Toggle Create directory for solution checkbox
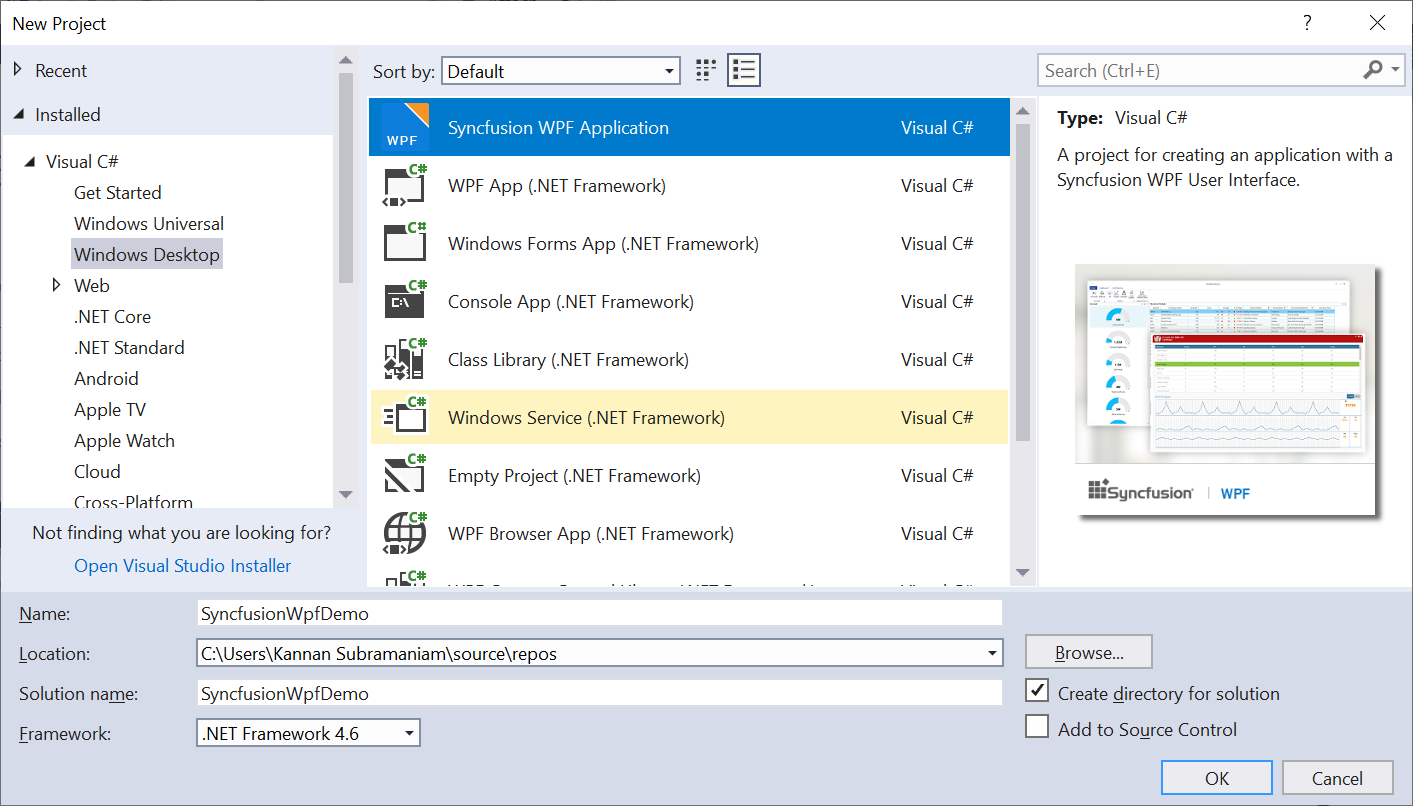The image size is (1413, 806). 1037,692
